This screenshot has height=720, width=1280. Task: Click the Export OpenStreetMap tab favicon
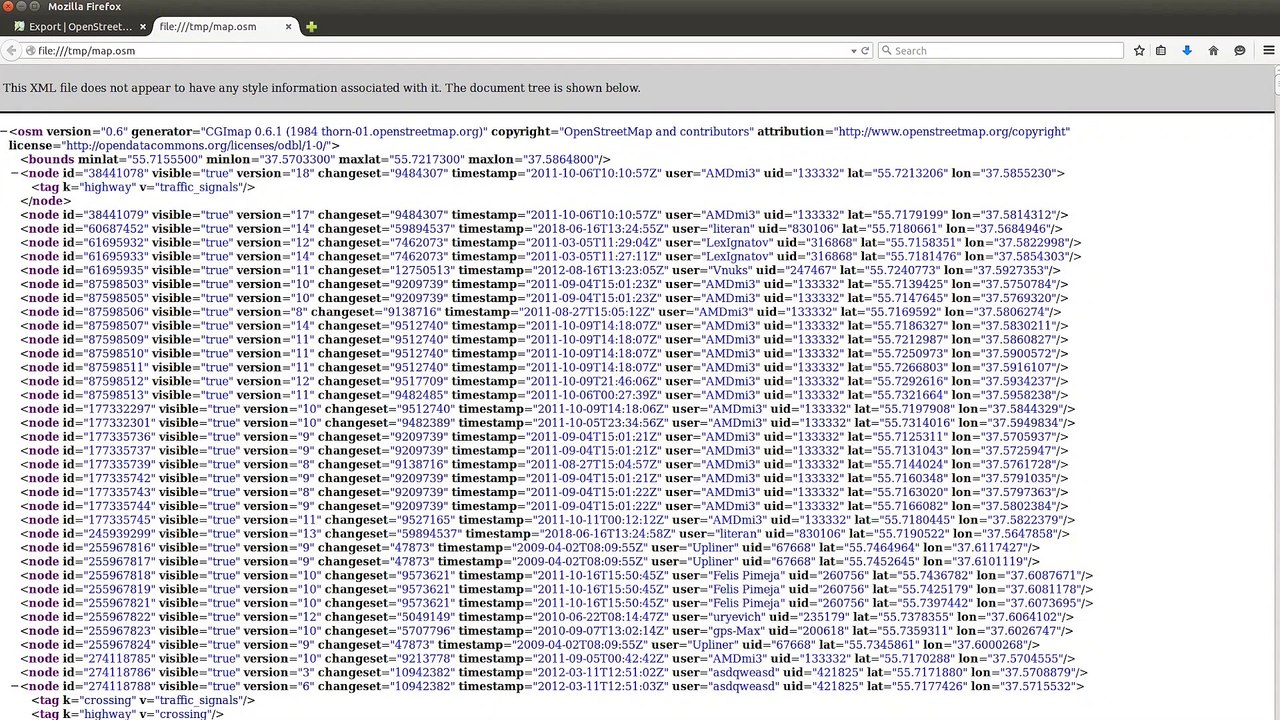20,27
